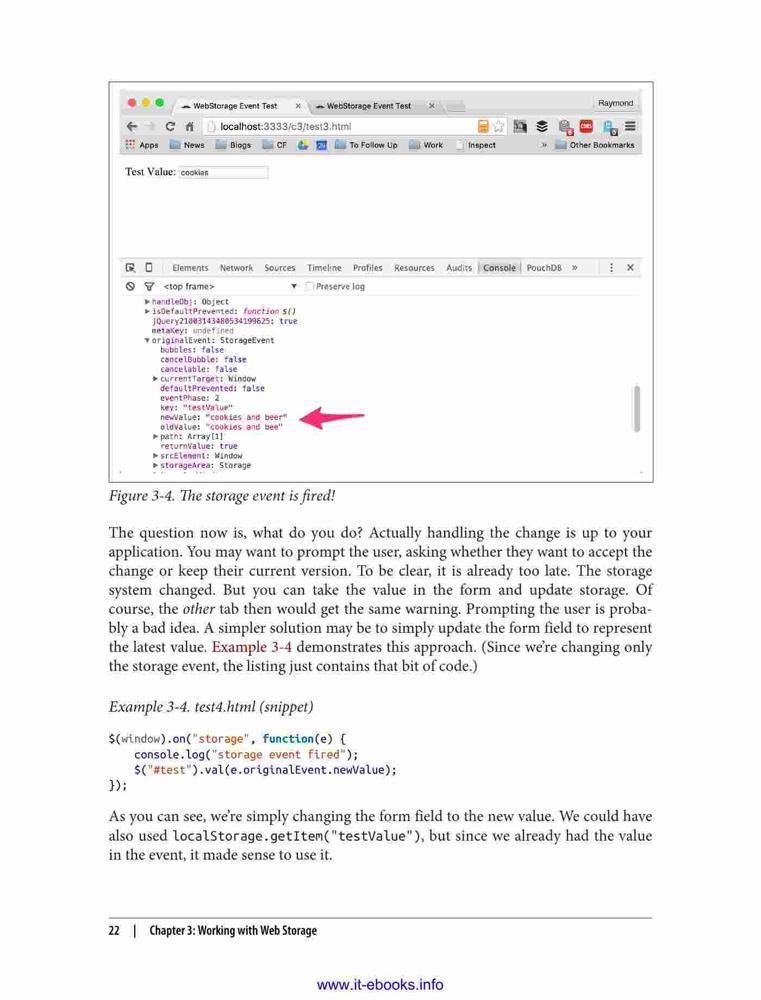This screenshot has width=761, height=1000.
Task: Click the orange extension icon in the address bar
Action: (483, 126)
